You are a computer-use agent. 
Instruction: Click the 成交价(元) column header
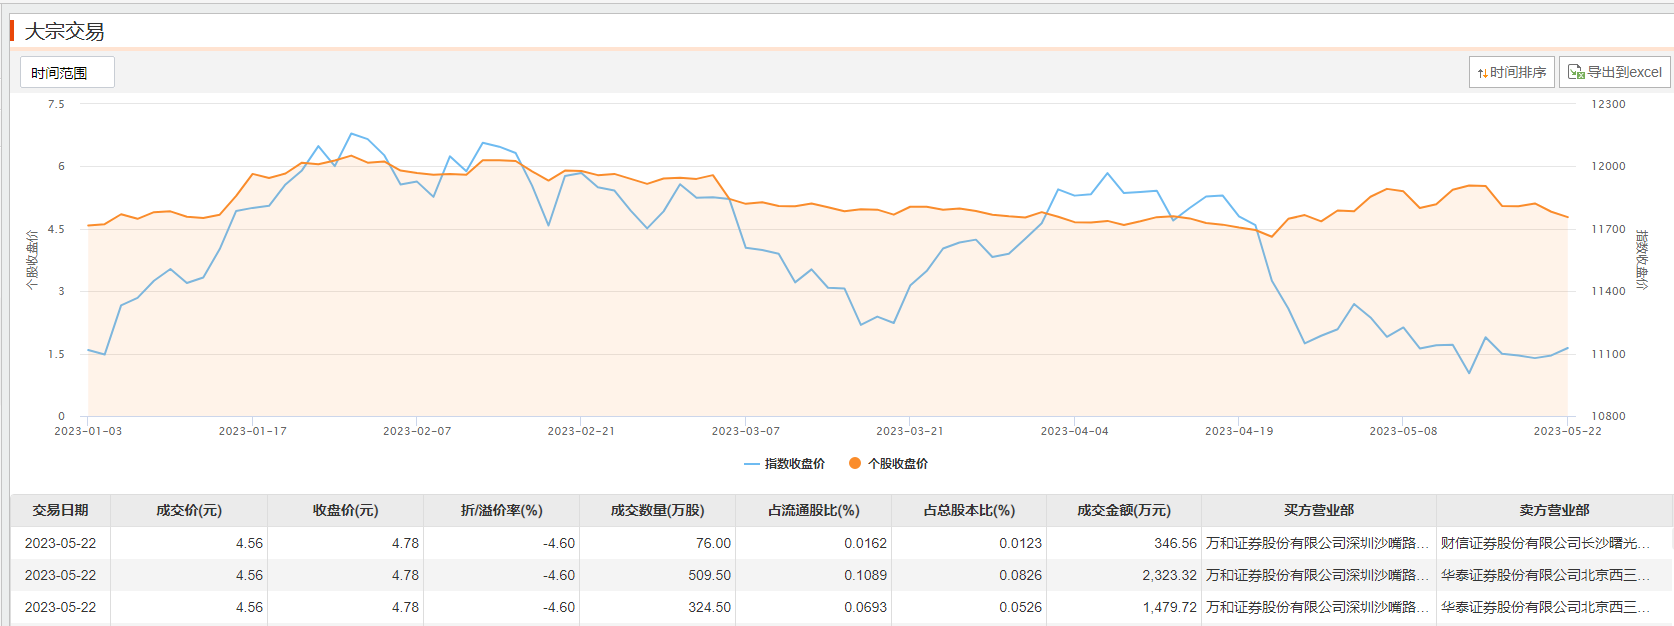(188, 510)
